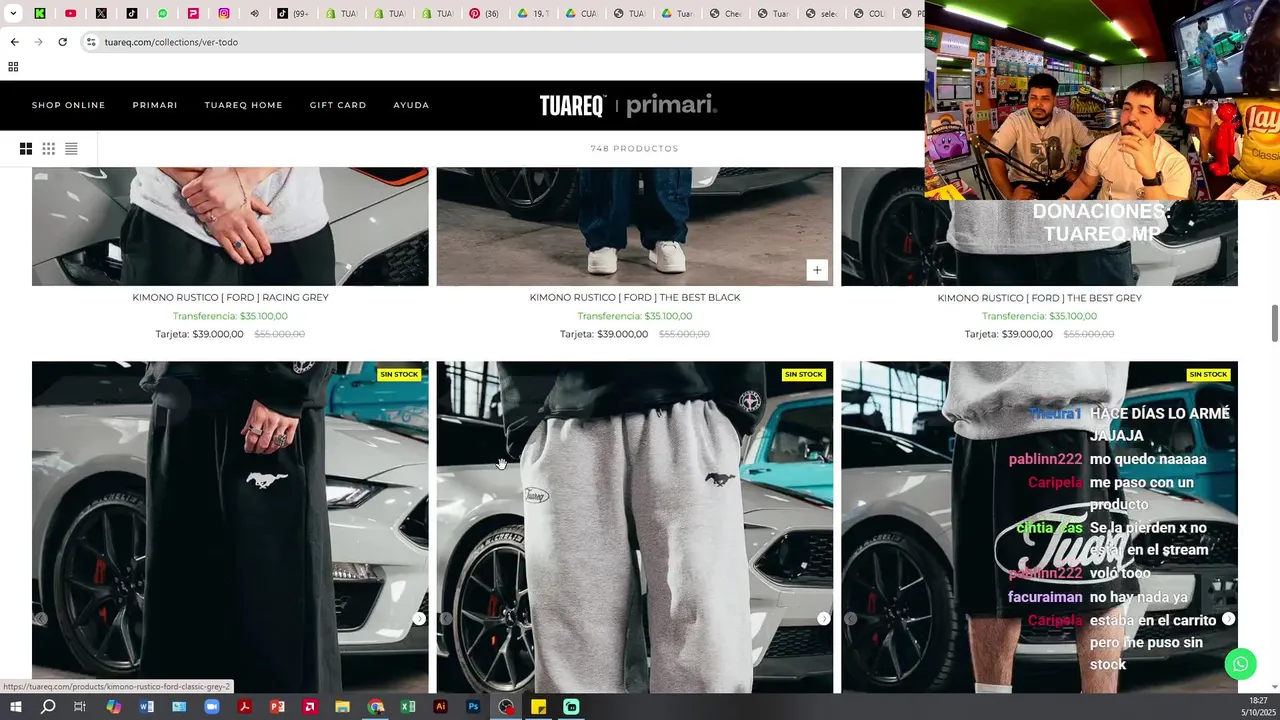Open the apps grid in bookmarks bar
Screen dimensions: 1280x720
pyautogui.click(x=13, y=67)
